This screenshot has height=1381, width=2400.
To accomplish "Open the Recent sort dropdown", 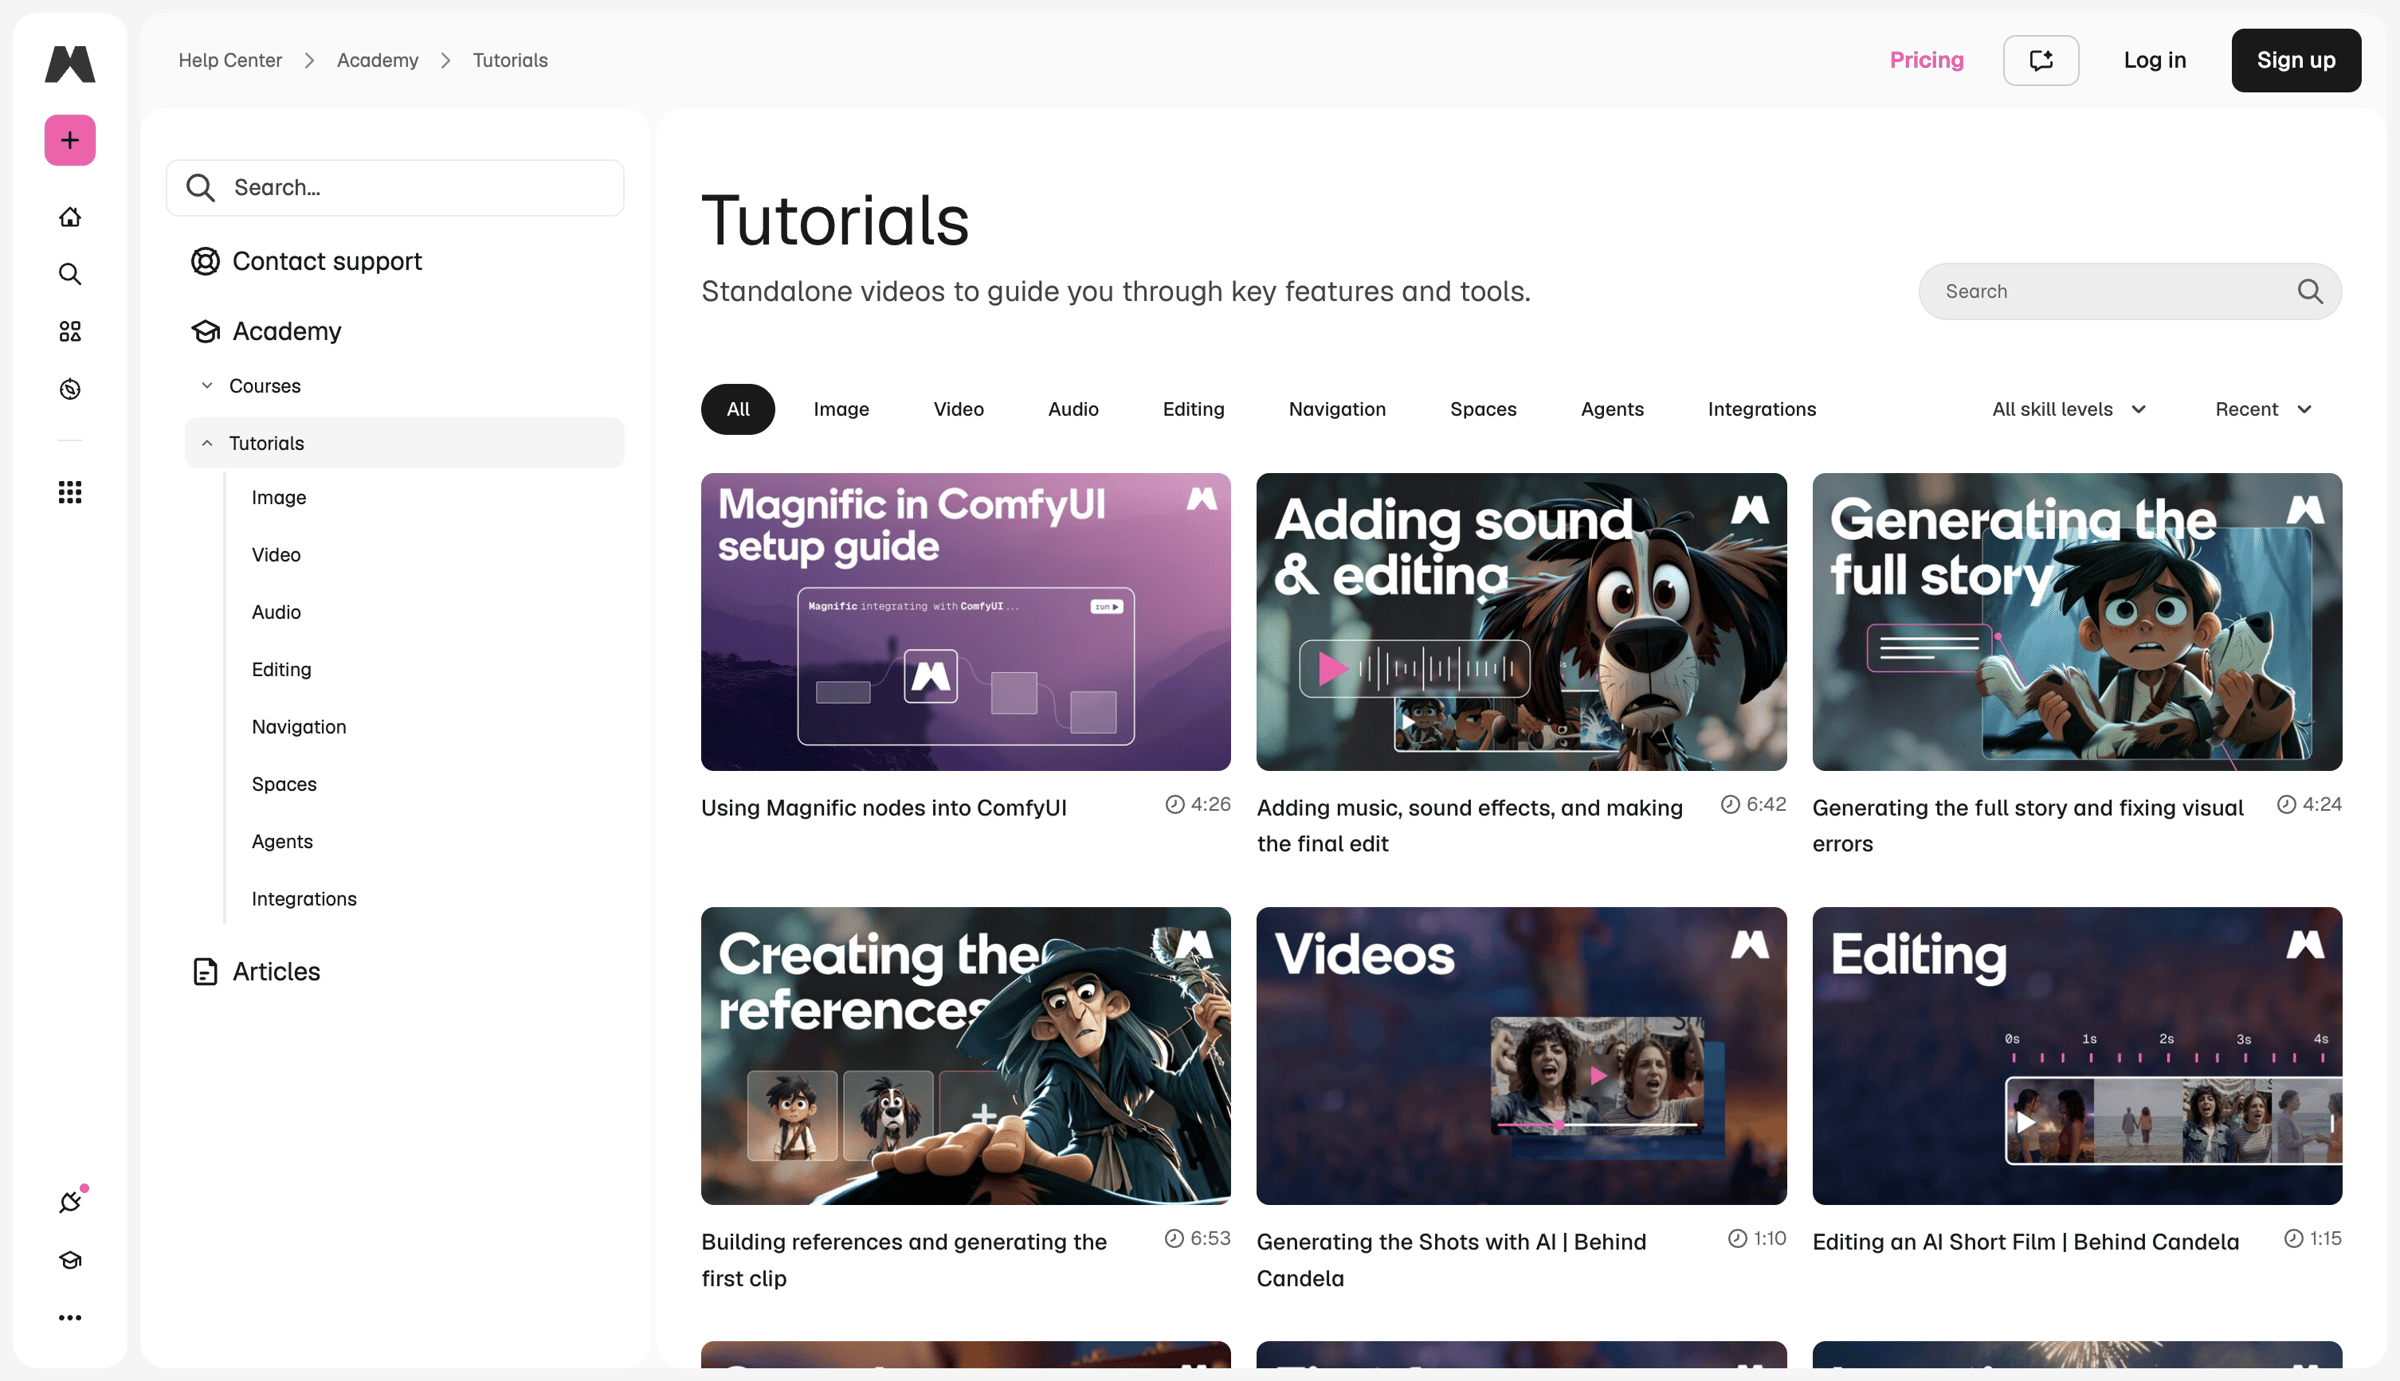I will (x=2263, y=409).
